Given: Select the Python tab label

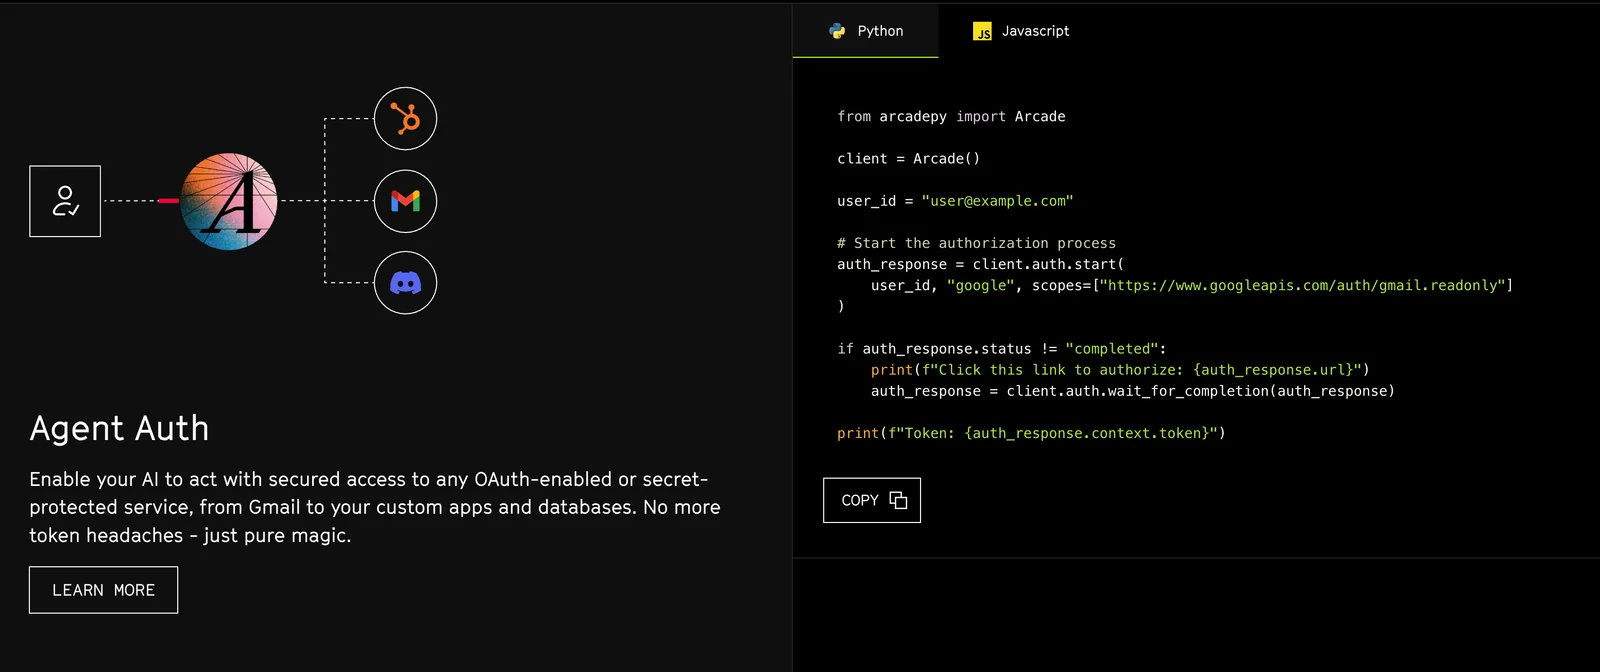Looking at the screenshot, I should point(880,31).
